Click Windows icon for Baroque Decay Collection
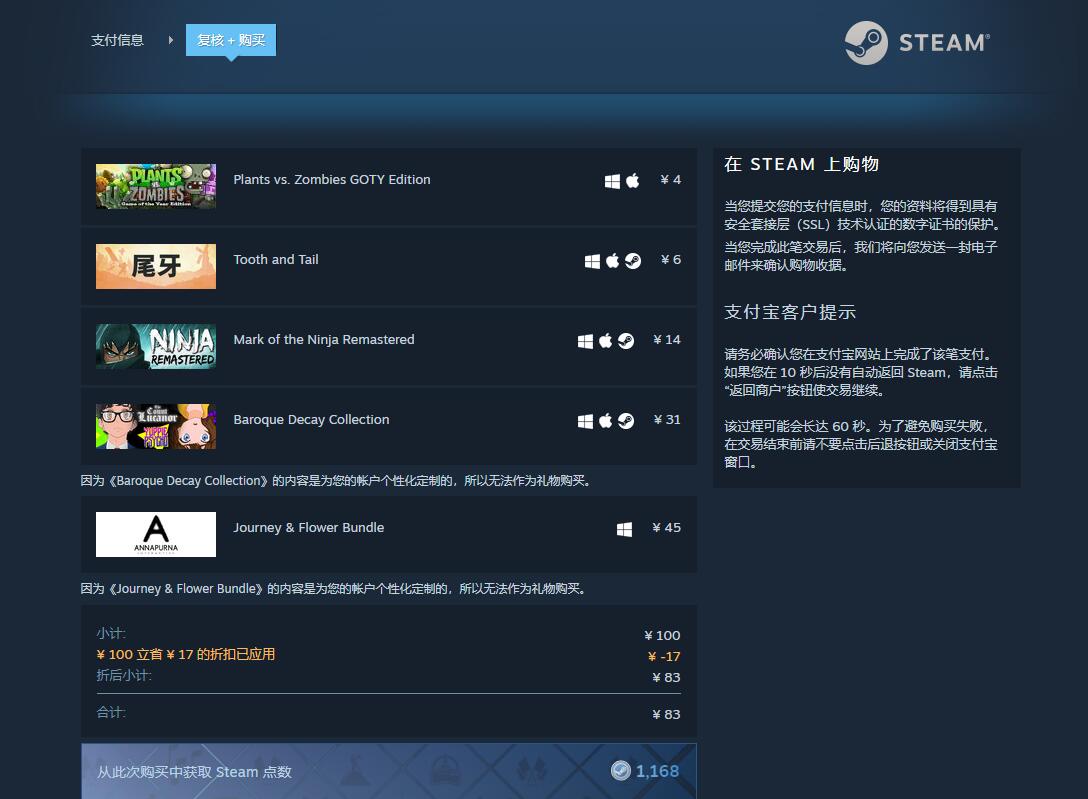 pyautogui.click(x=586, y=421)
